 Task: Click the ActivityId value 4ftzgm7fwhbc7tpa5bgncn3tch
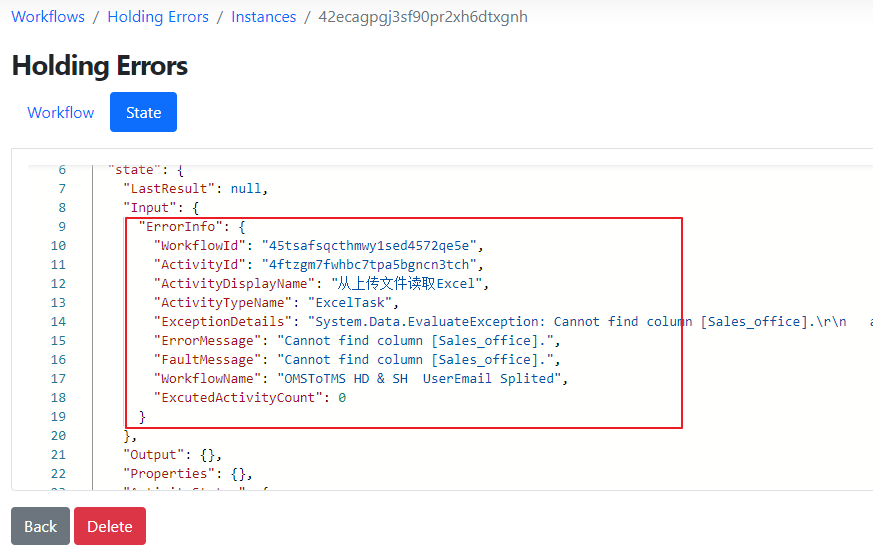tap(369, 265)
